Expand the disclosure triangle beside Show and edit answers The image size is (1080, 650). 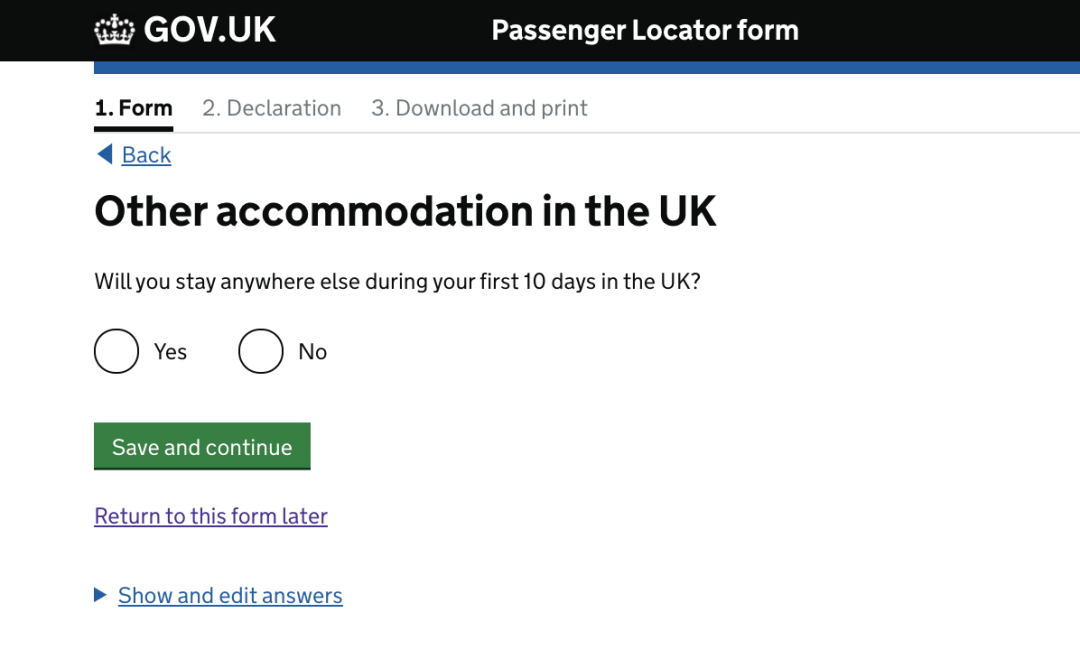100,595
